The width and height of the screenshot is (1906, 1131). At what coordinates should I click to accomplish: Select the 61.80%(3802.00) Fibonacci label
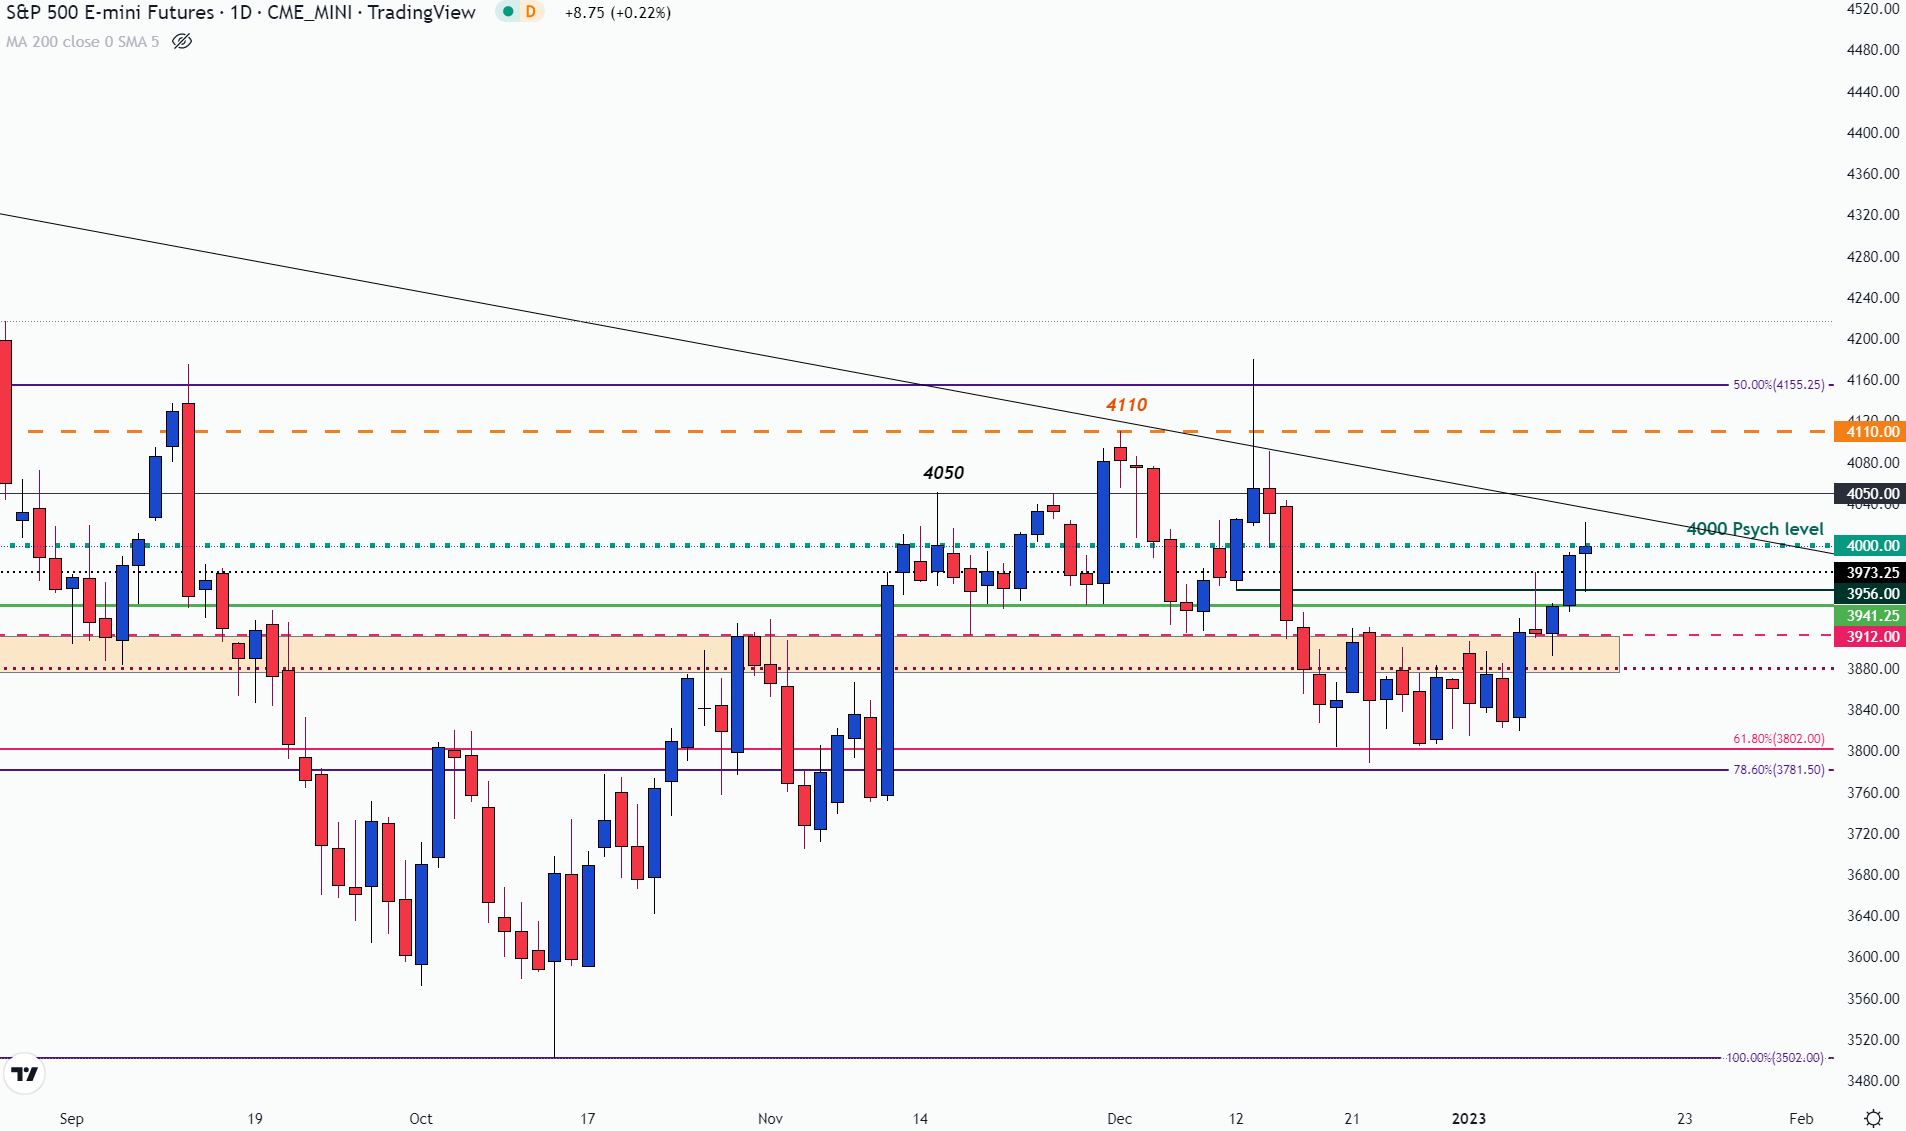1778,739
